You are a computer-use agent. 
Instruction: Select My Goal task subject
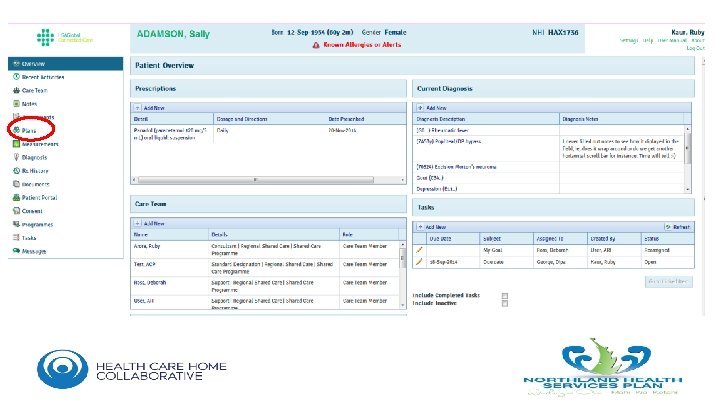click(493, 250)
